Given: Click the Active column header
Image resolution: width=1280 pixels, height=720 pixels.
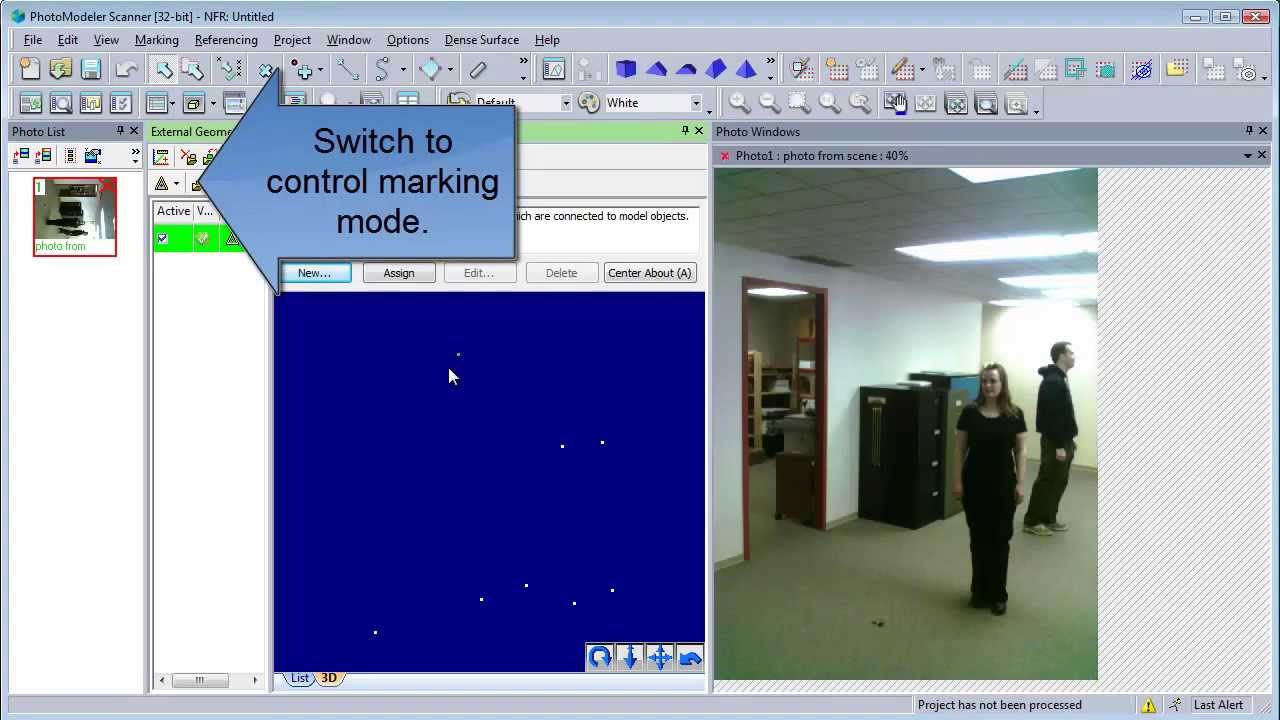Looking at the screenshot, I should [x=173, y=211].
